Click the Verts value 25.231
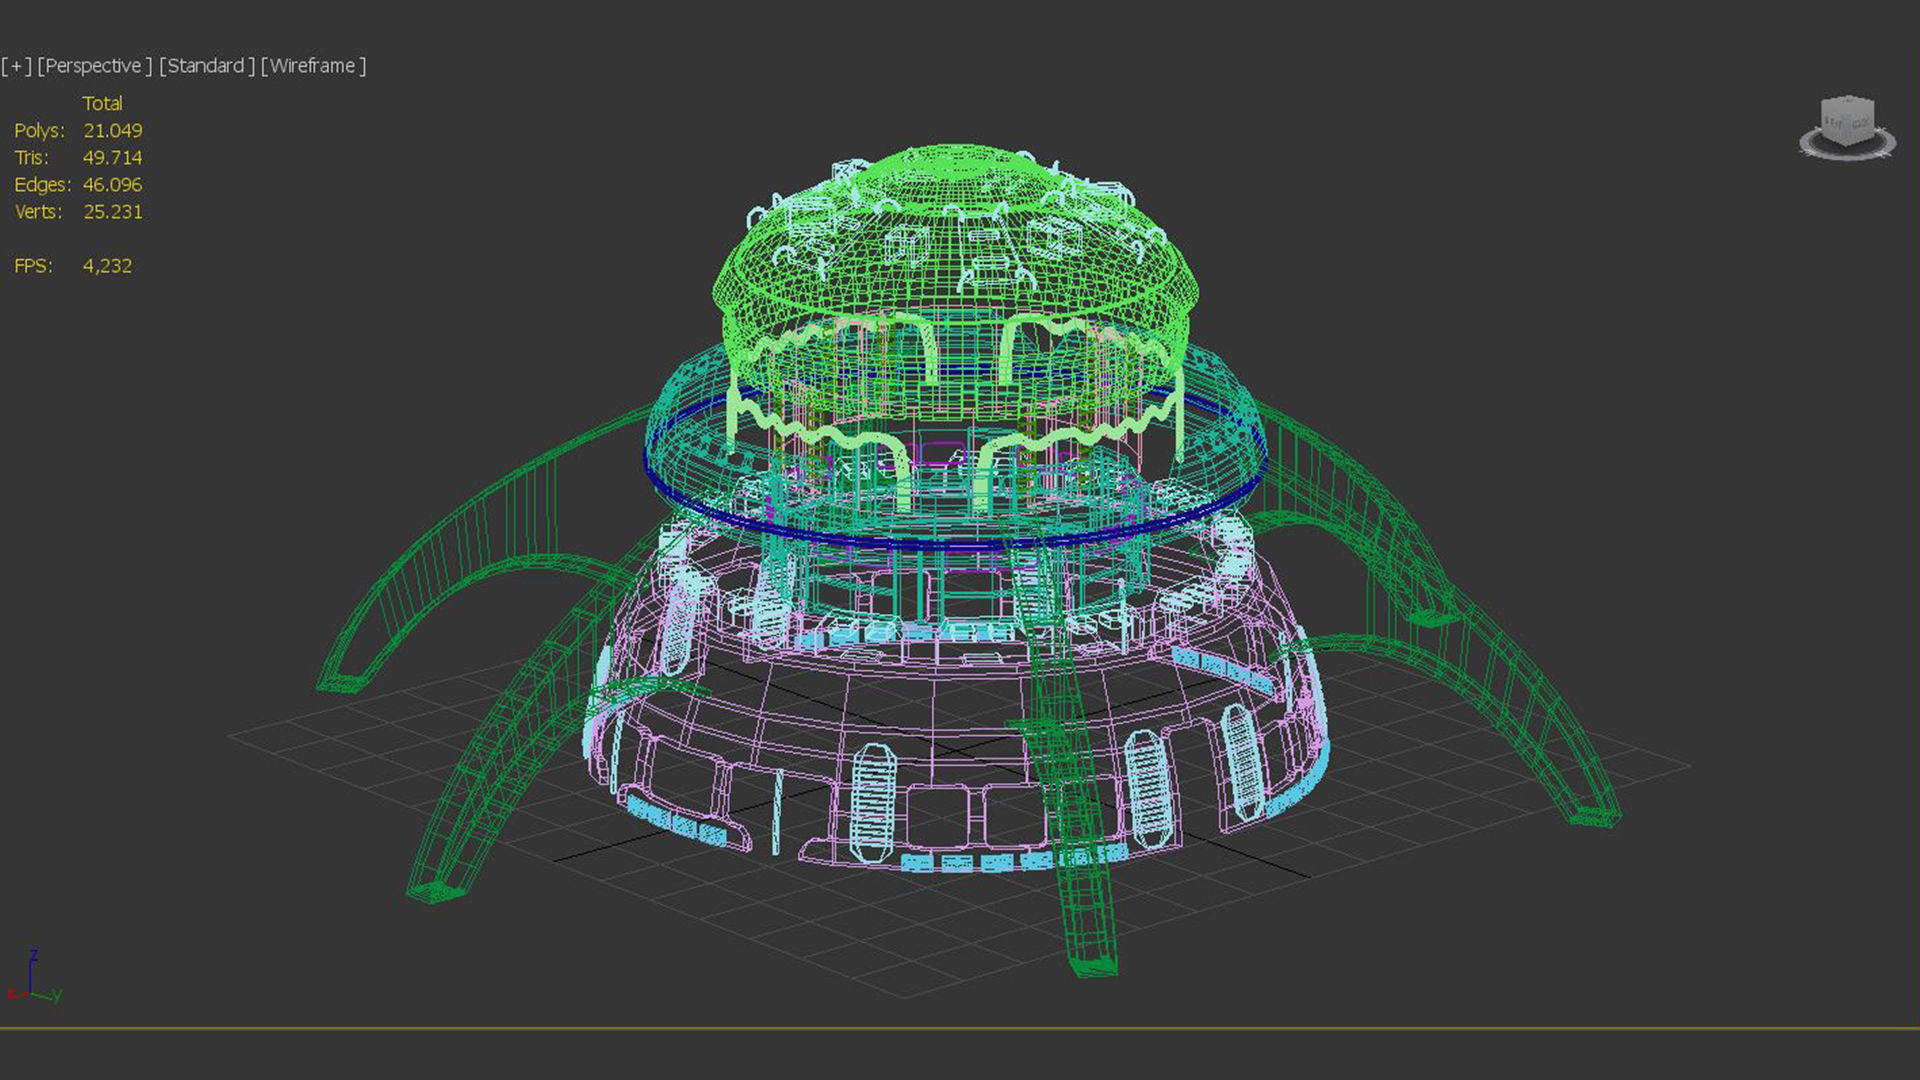The image size is (1920, 1080). tap(112, 212)
